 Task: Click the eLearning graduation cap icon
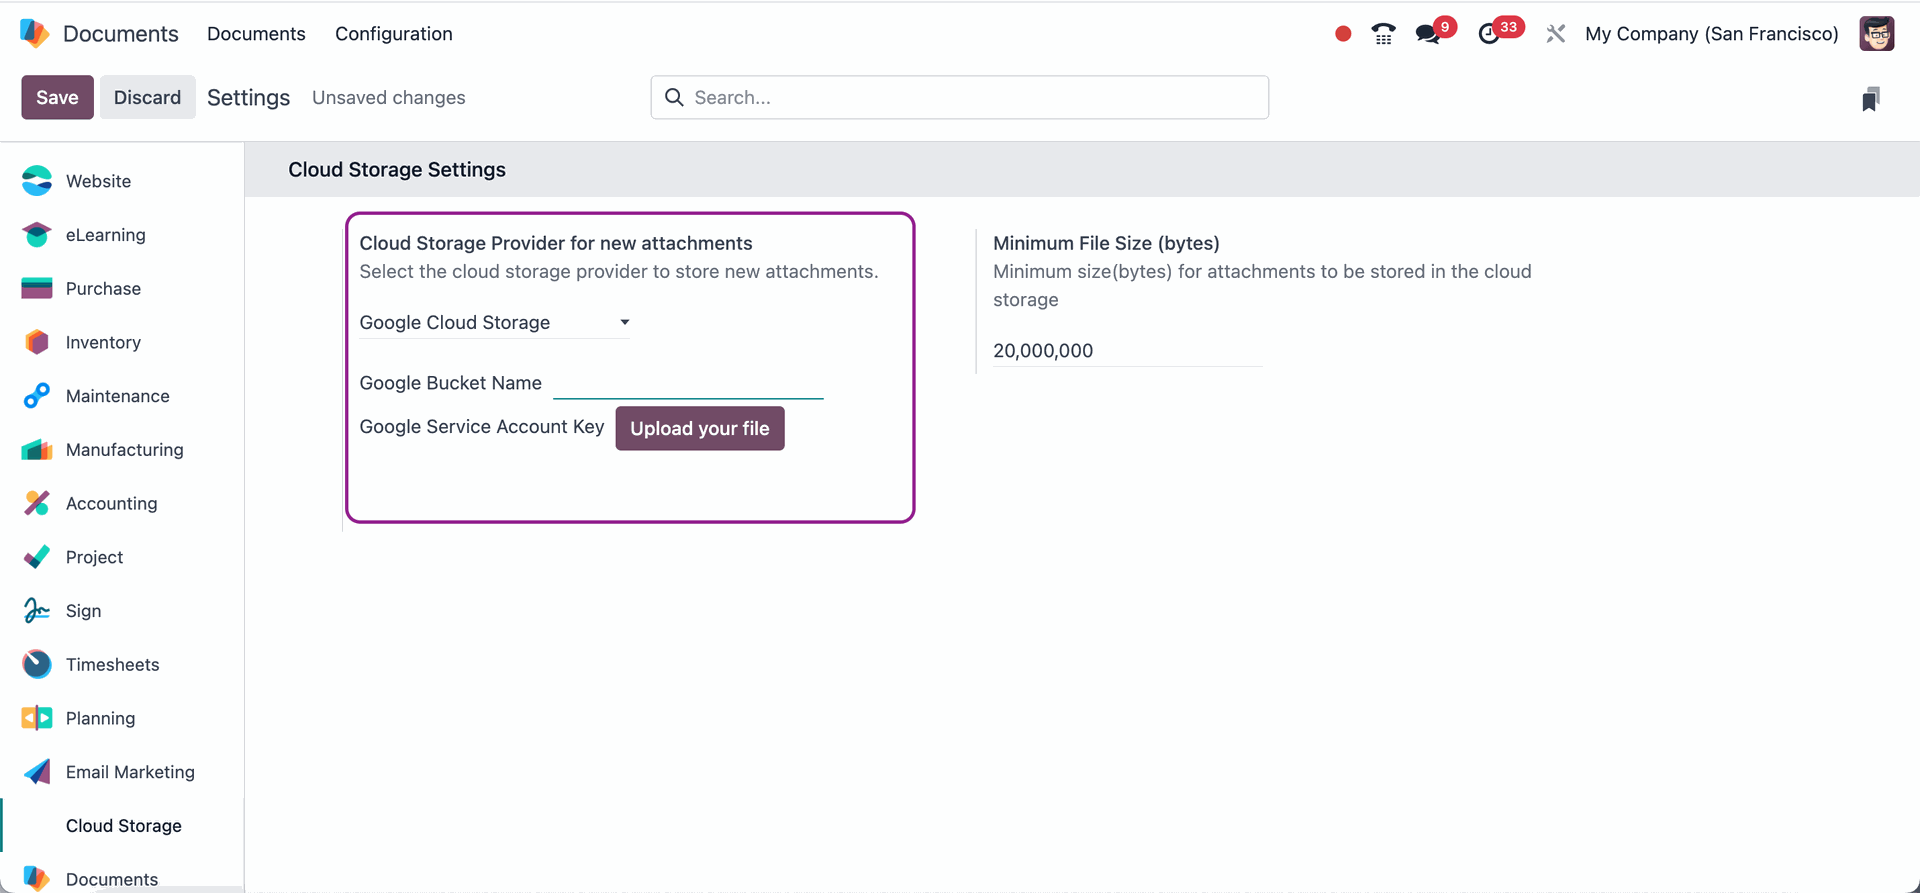37,235
